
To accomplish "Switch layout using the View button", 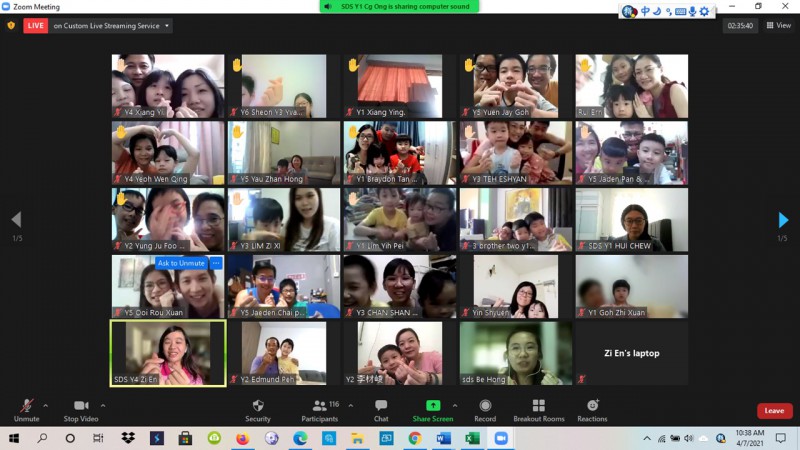I will click(778, 25).
